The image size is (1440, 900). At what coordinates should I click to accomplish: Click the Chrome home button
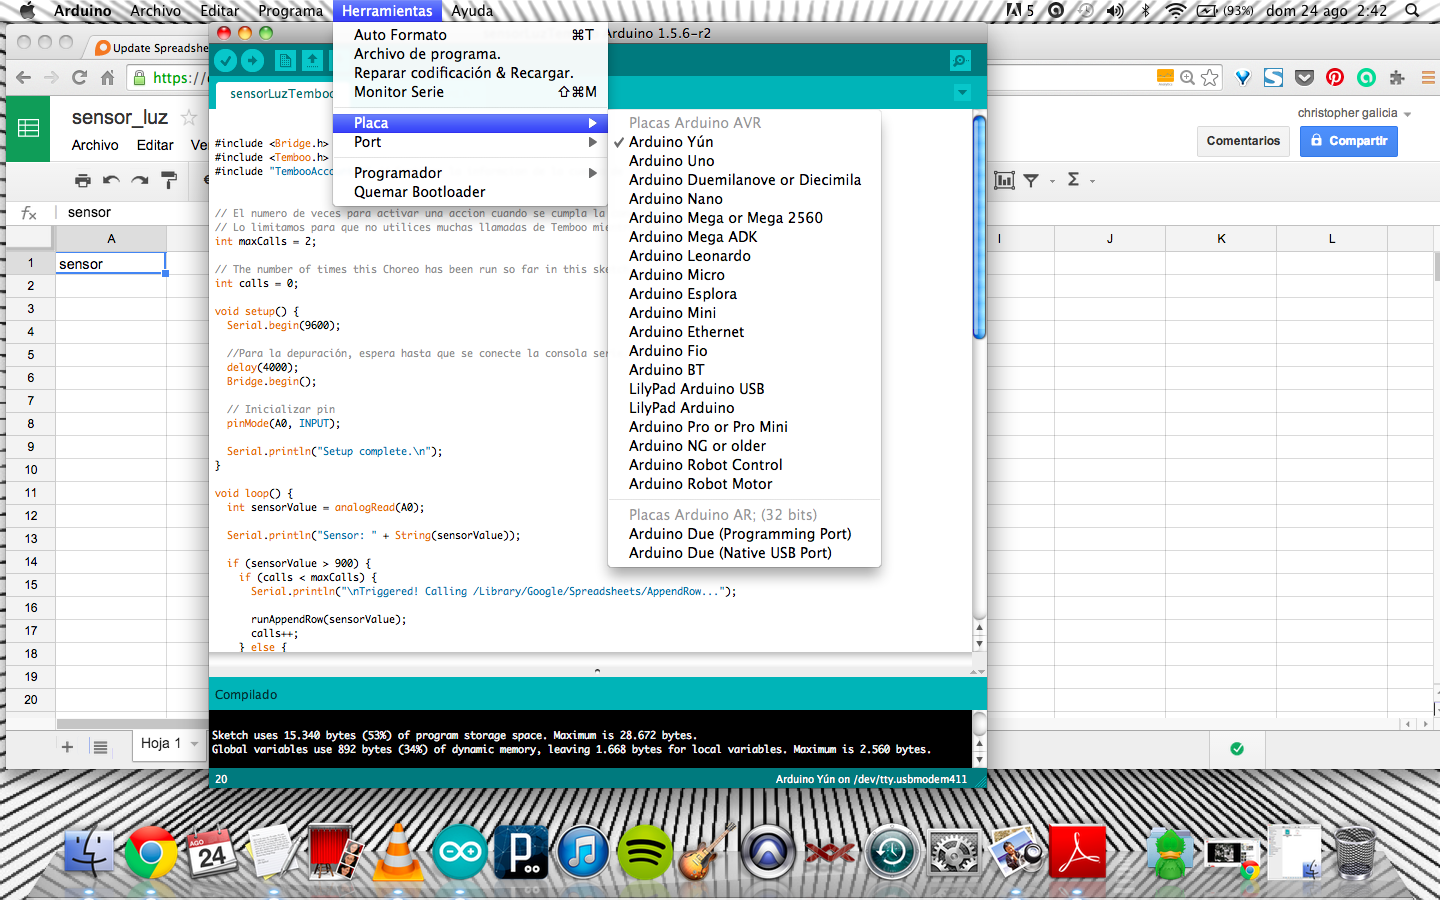point(108,77)
